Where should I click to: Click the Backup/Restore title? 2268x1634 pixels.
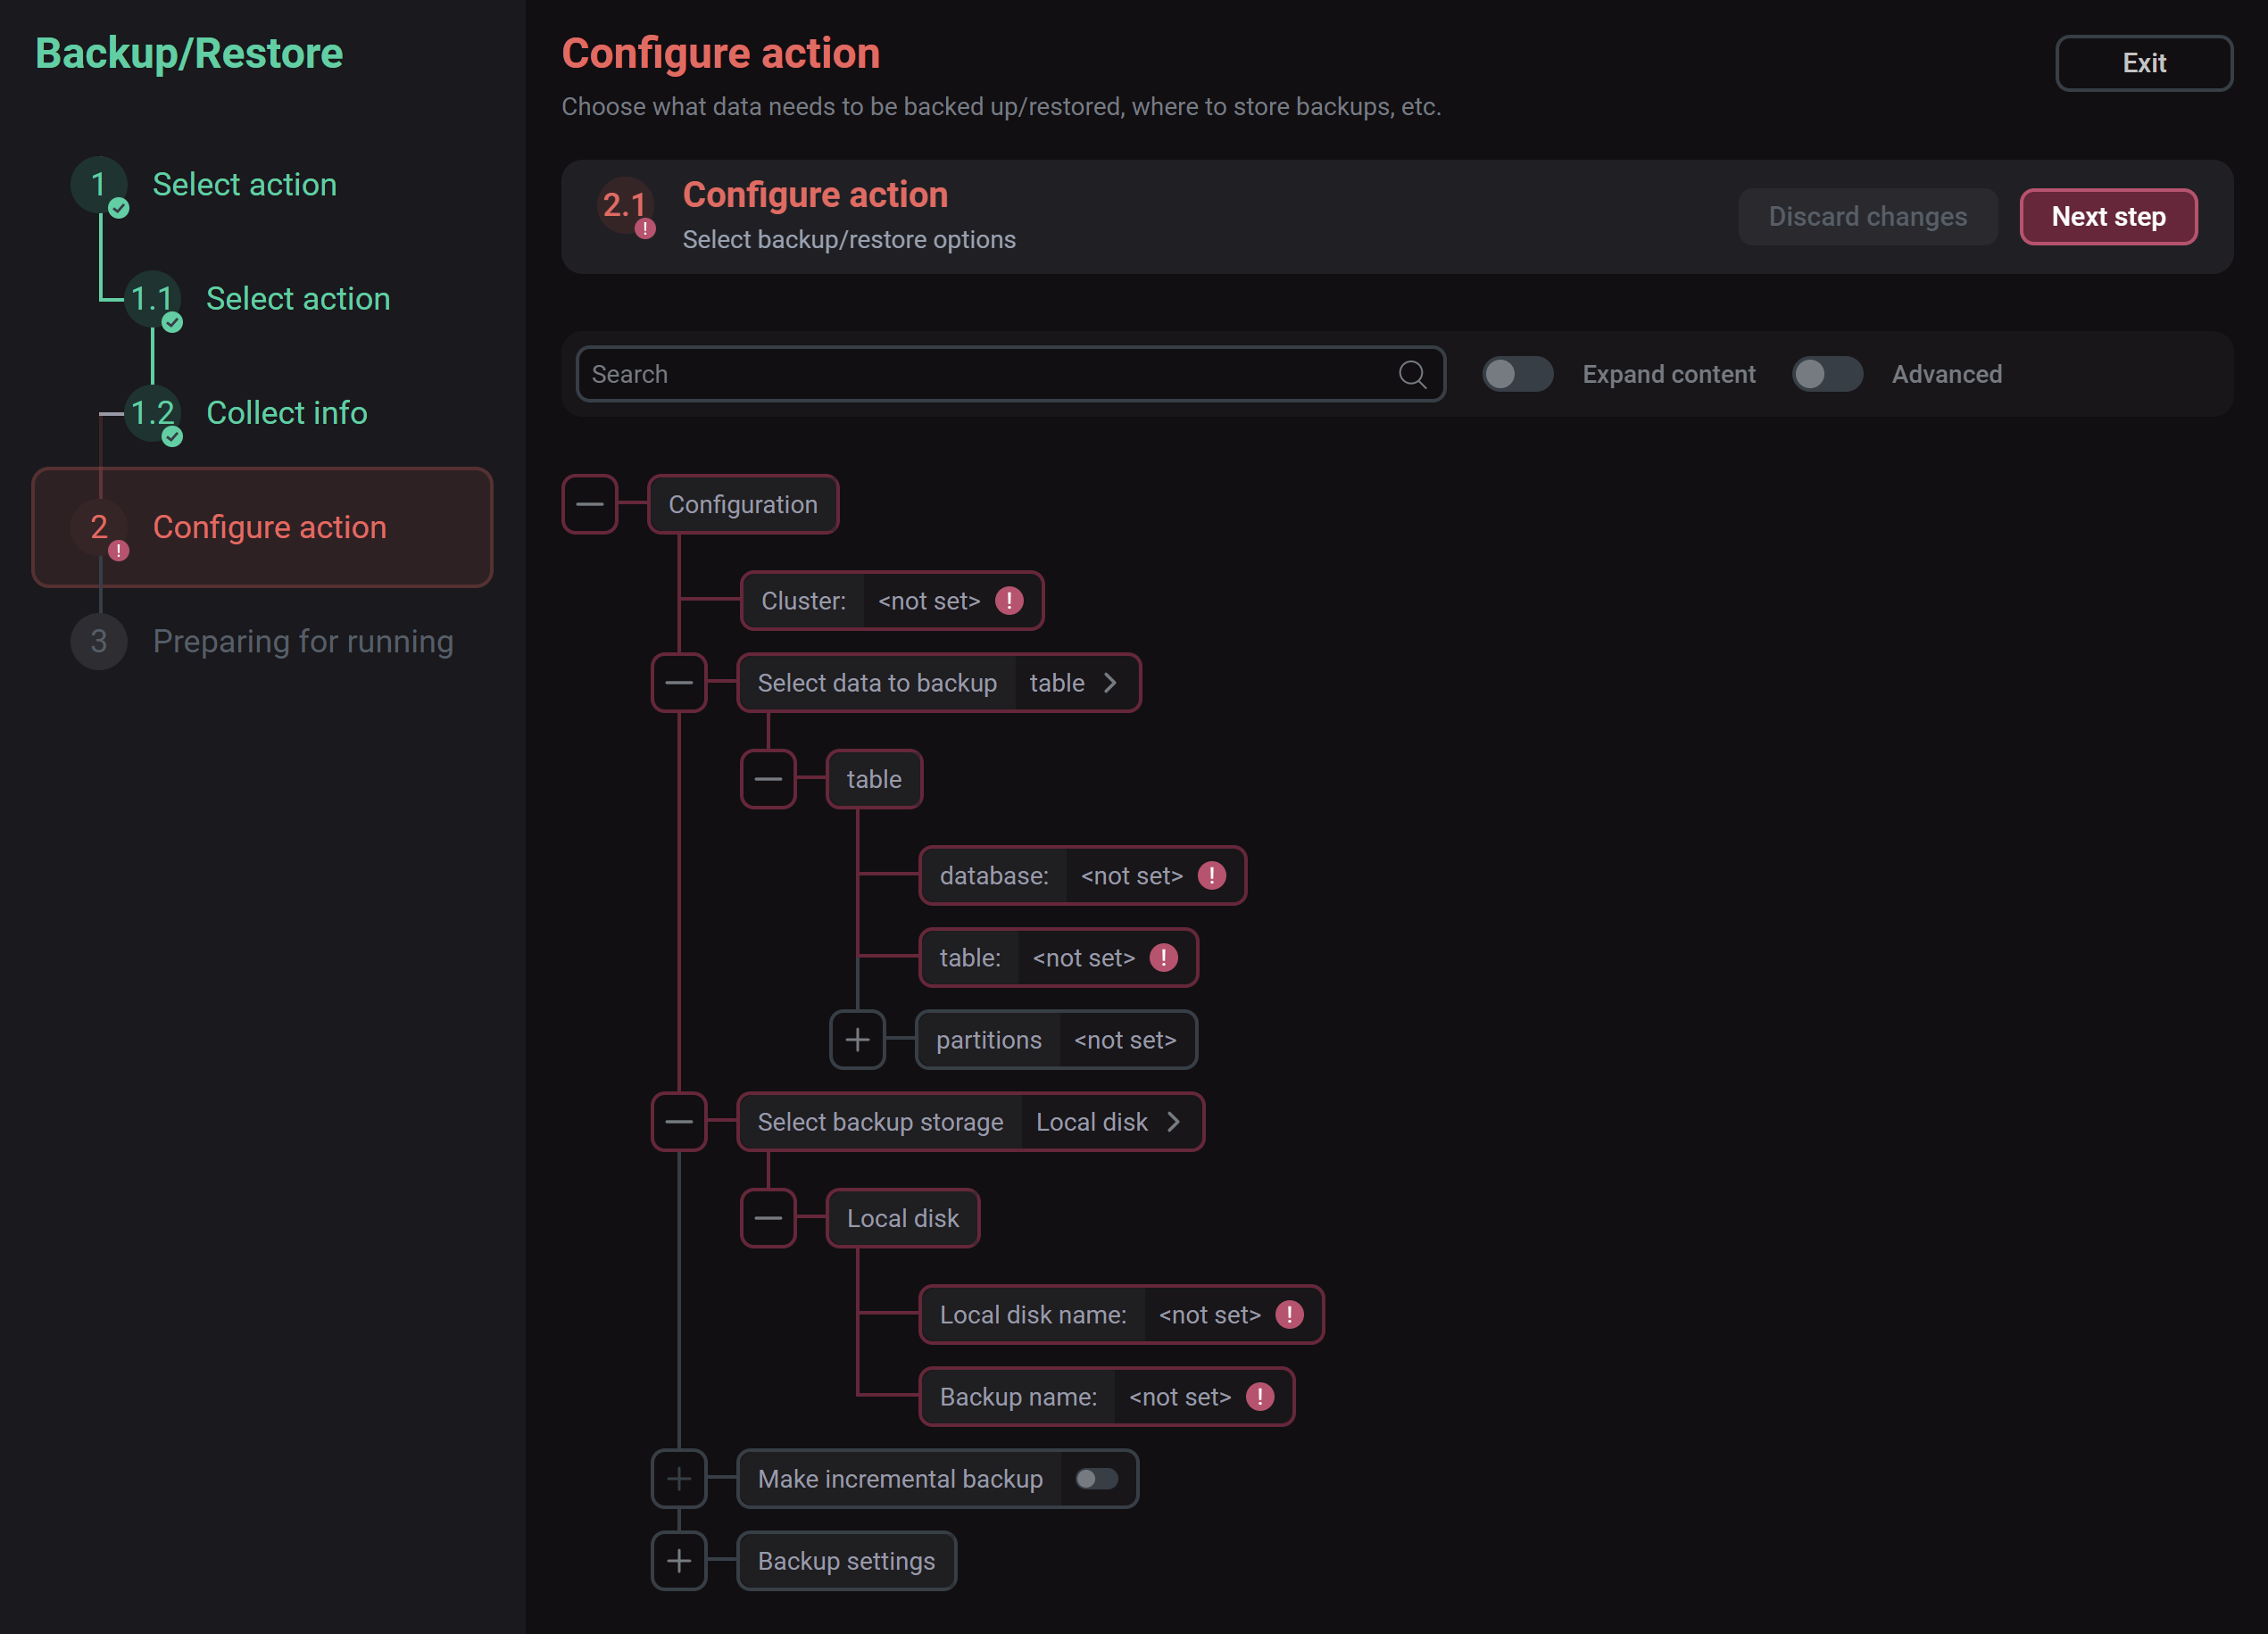[x=189, y=54]
